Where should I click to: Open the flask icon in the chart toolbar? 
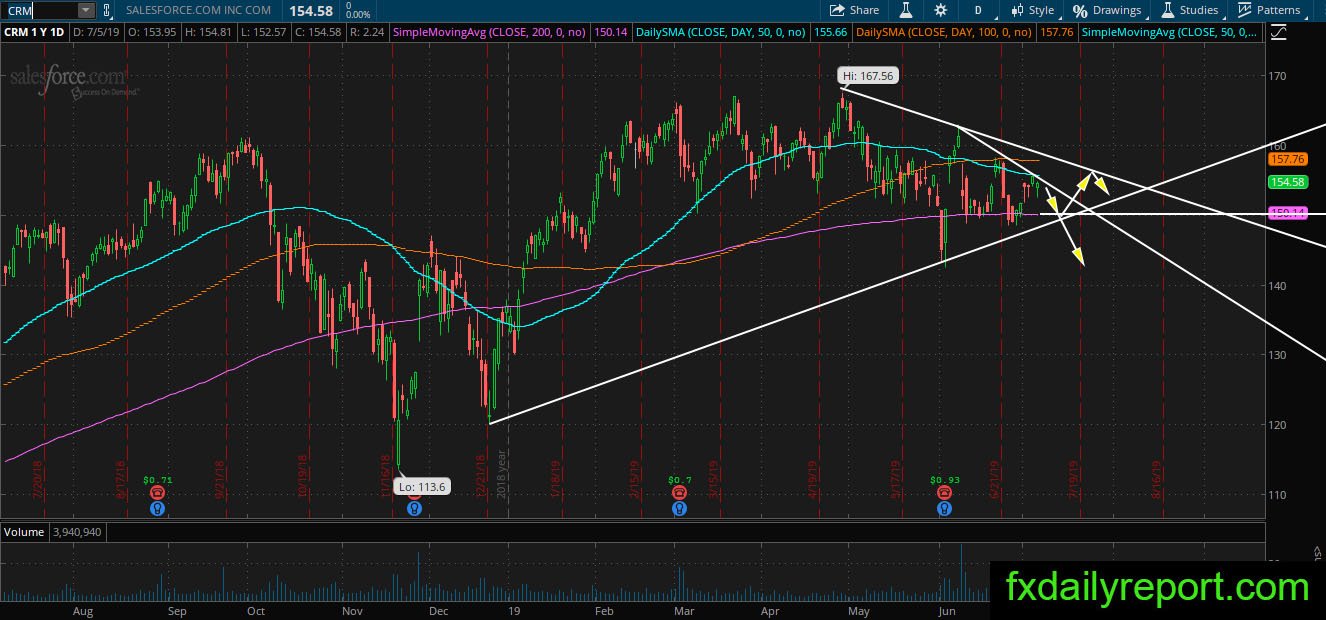pyautogui.click(x=904, y=10)
